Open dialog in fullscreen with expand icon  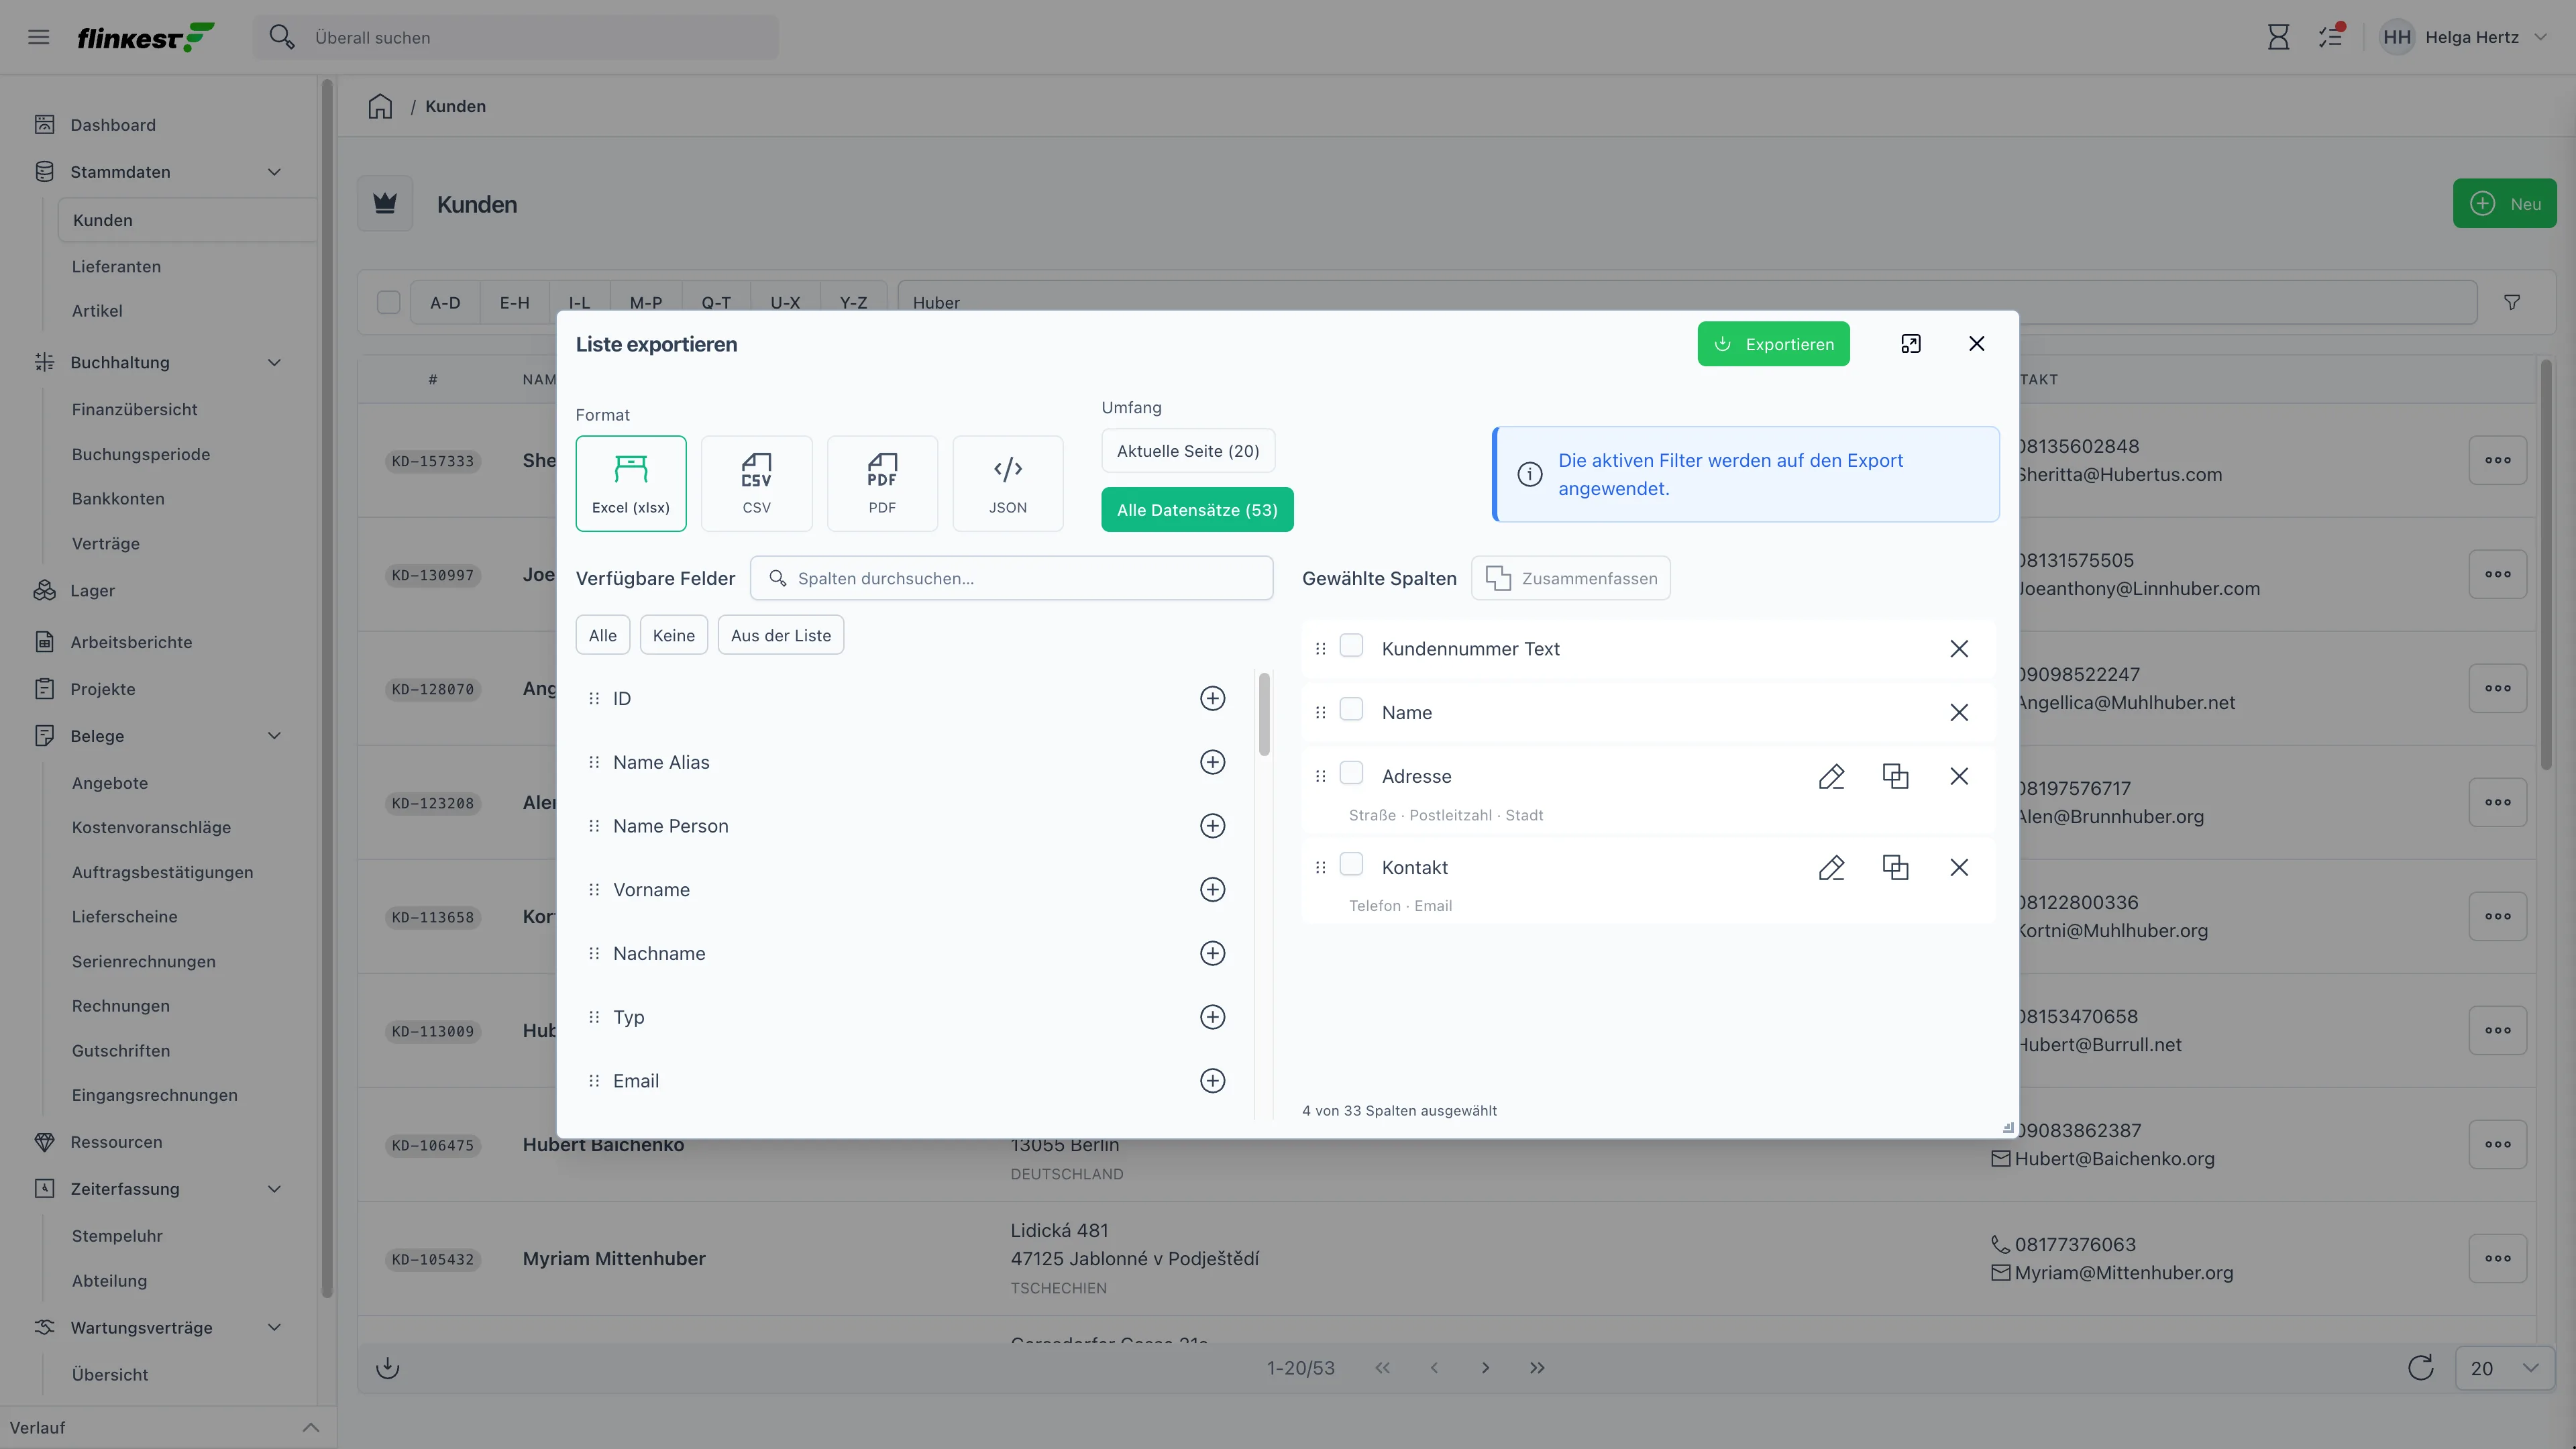pos(1910,344)
